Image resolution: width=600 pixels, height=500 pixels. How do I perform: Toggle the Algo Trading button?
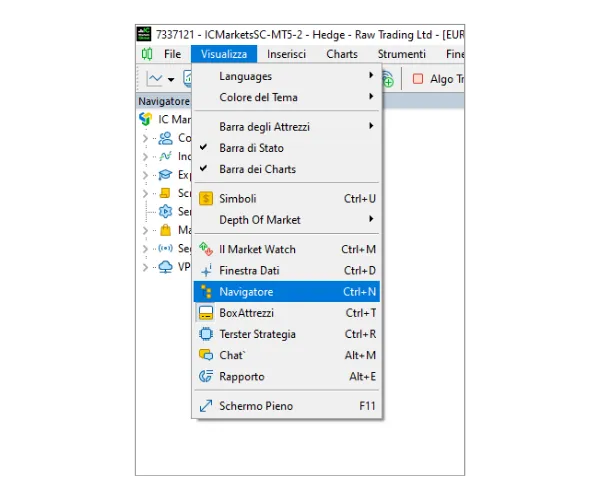[x=437, y=79]
